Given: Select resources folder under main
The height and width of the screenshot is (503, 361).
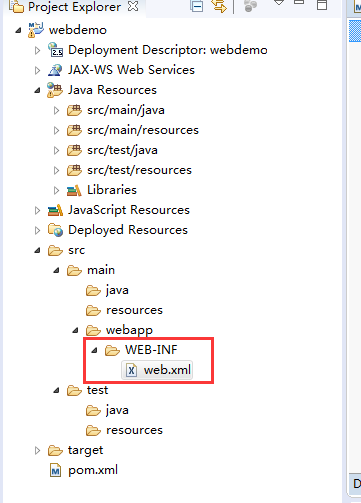Looking at the screenshot, I should coord(134,310).
